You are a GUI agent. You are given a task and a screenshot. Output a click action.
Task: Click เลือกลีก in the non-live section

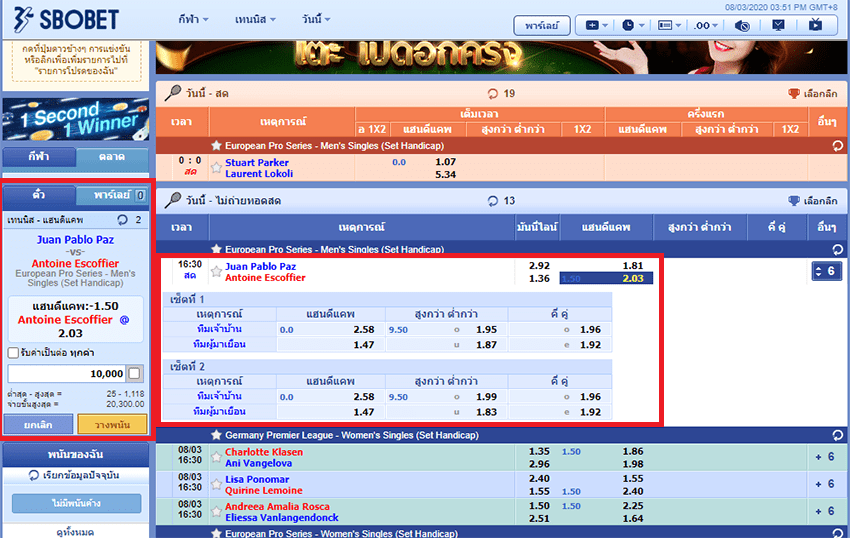click(x=813, y=201)
